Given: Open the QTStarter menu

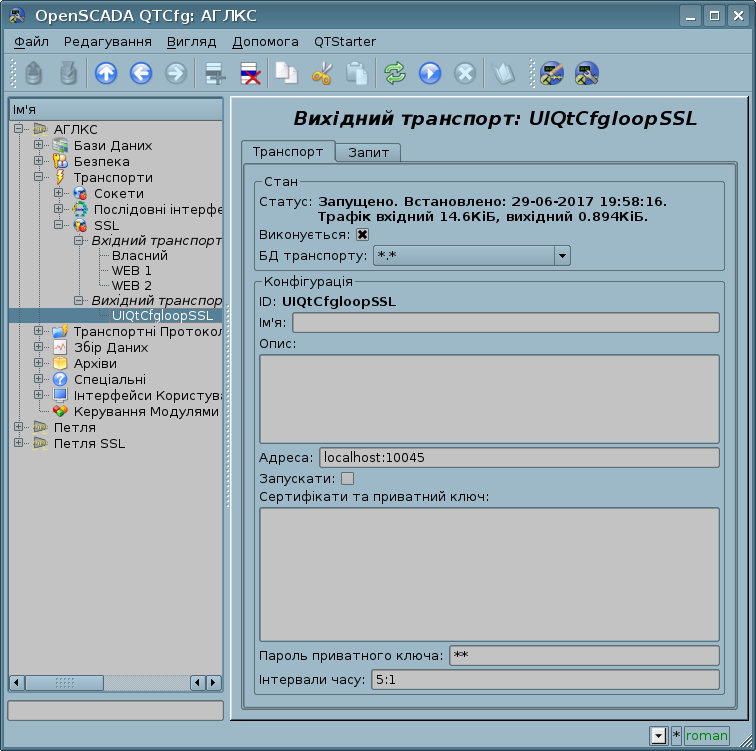Looking at the screenshot, I should (x=345, y=41).
